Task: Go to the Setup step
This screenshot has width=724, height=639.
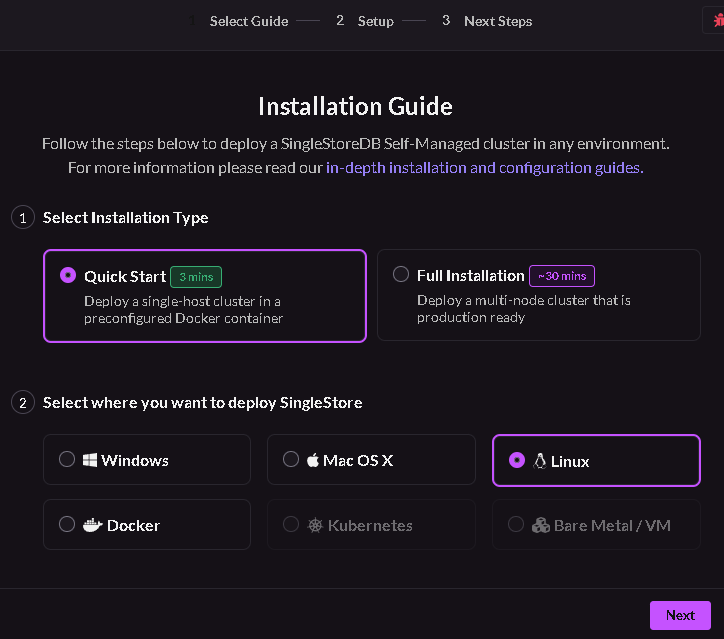Action: [x=375, y=21]
